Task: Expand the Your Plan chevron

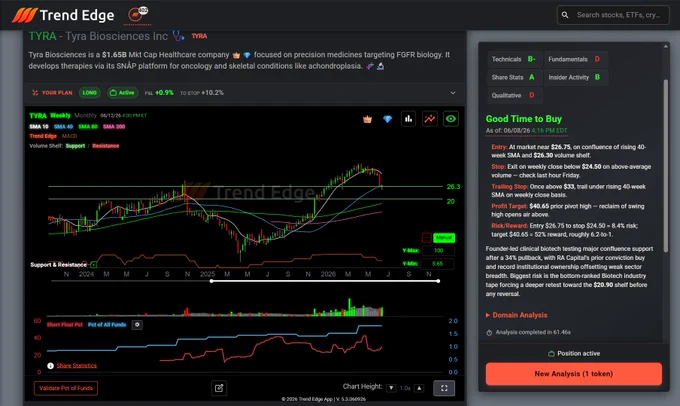Action: [453, 93]
